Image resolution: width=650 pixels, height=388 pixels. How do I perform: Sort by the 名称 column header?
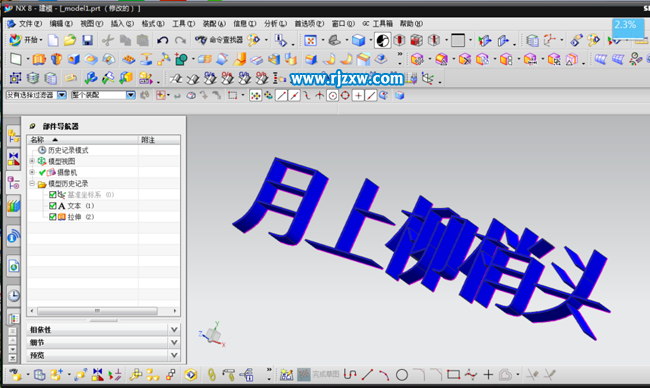pos(82,140)
